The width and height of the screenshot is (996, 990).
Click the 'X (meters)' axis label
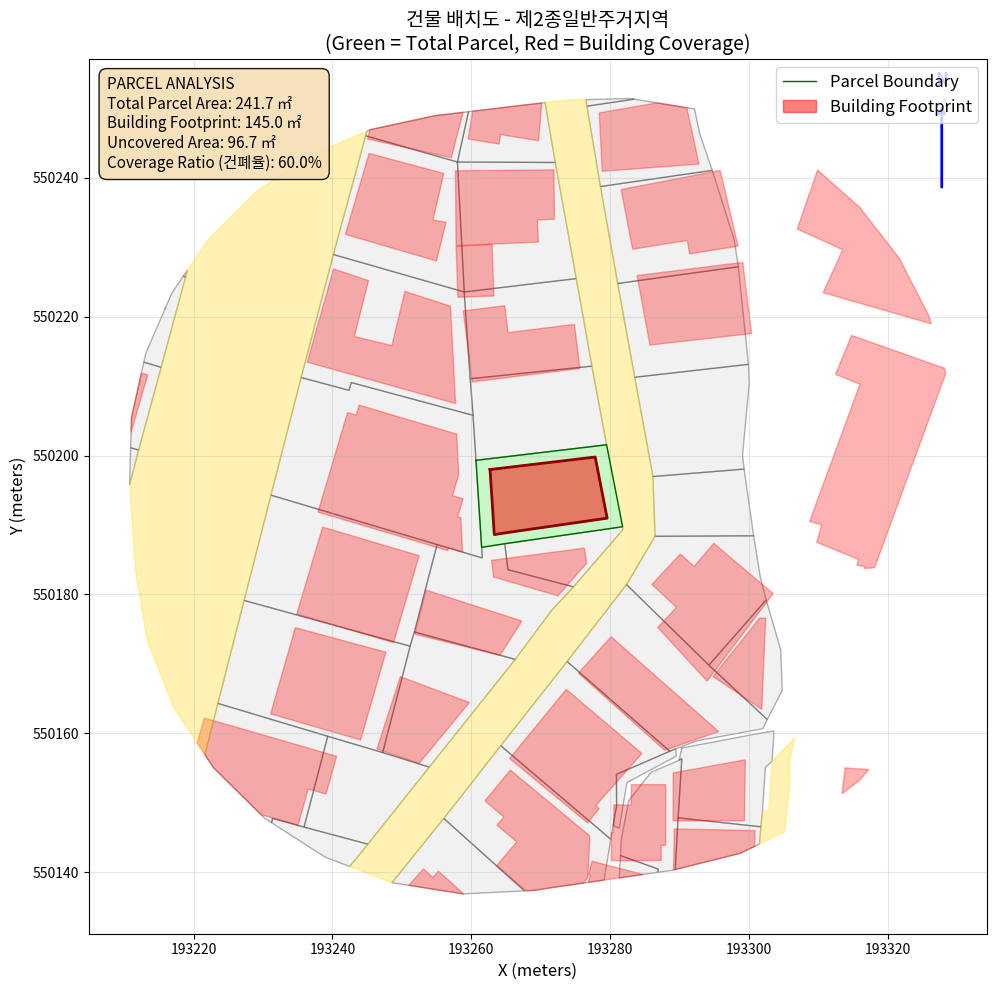point(537,970)
